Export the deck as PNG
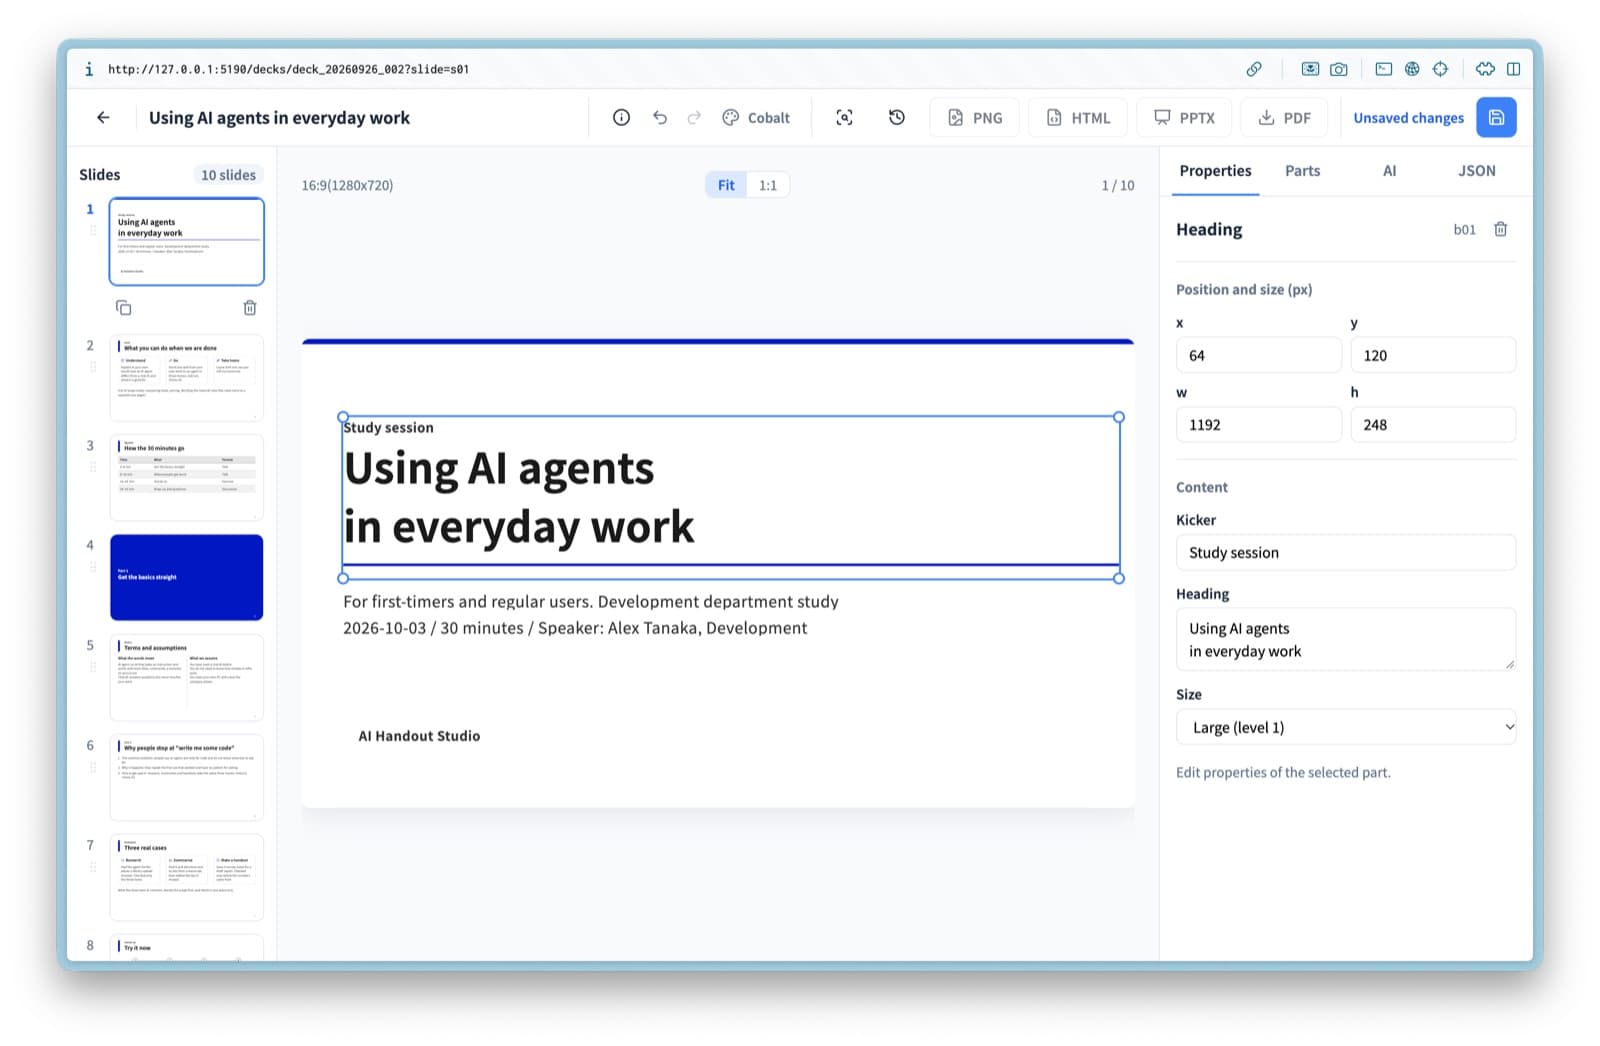This screenshot has height=1046, width=1600. [x=974, y=118]
